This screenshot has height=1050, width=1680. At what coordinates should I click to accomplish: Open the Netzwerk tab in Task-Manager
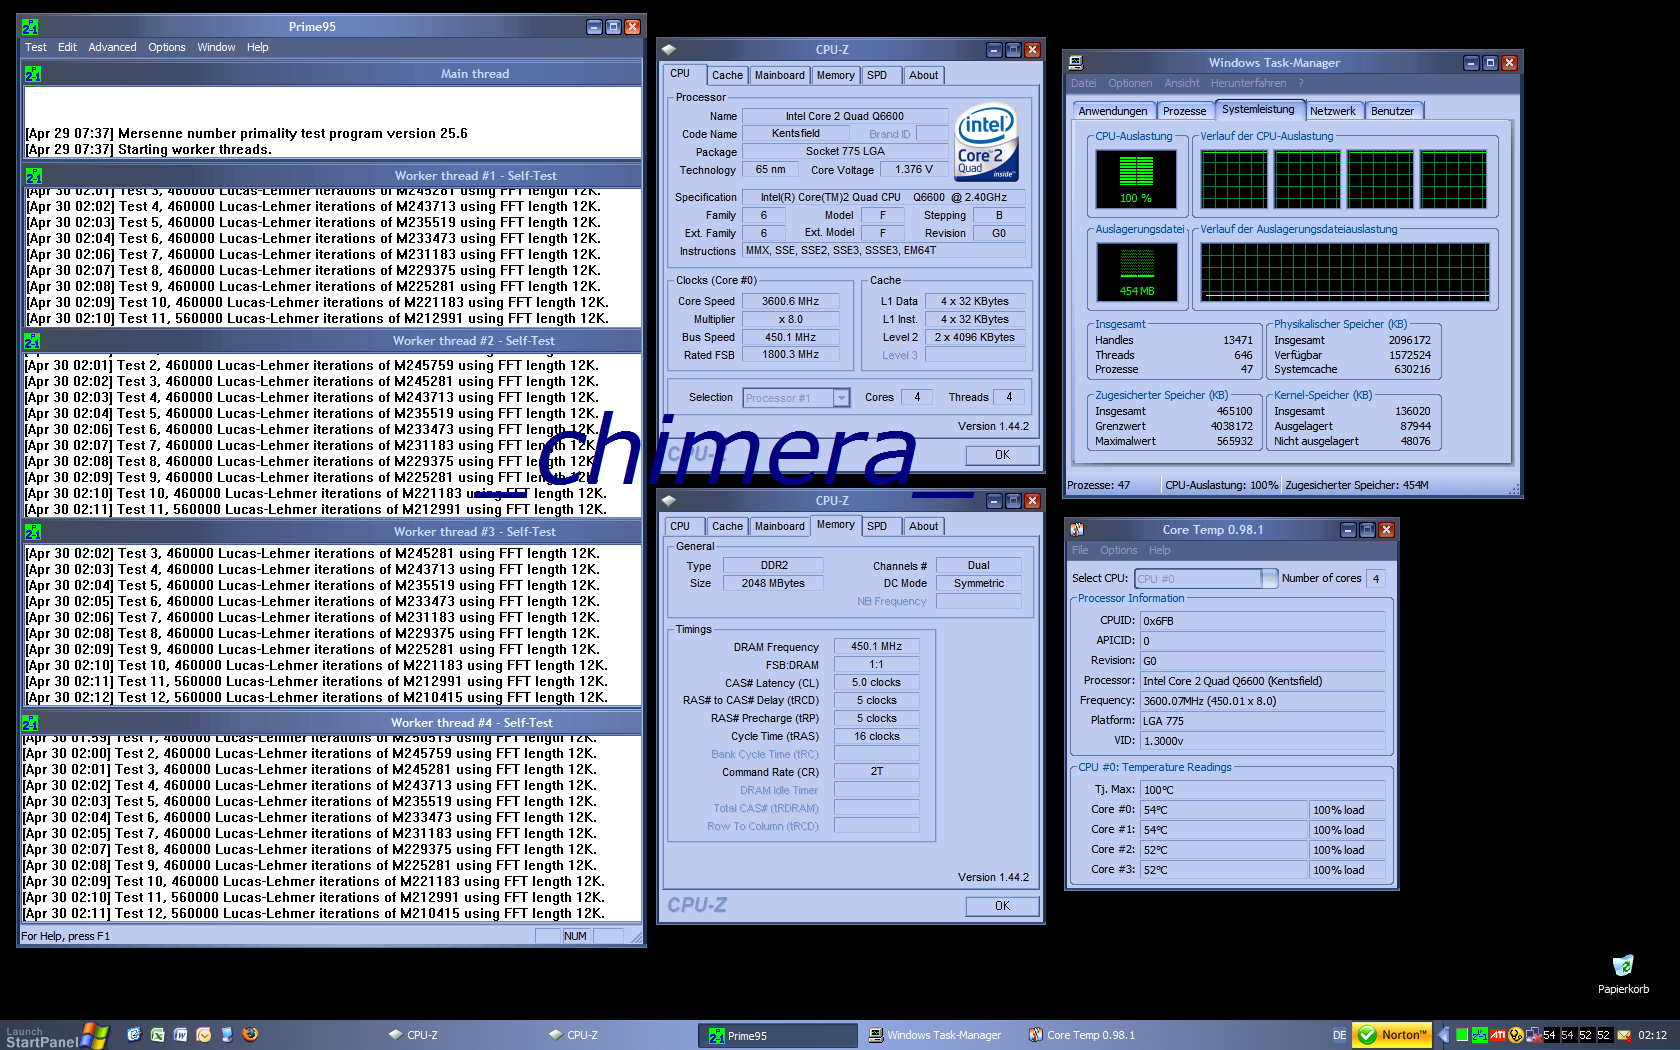[1333, 111]
